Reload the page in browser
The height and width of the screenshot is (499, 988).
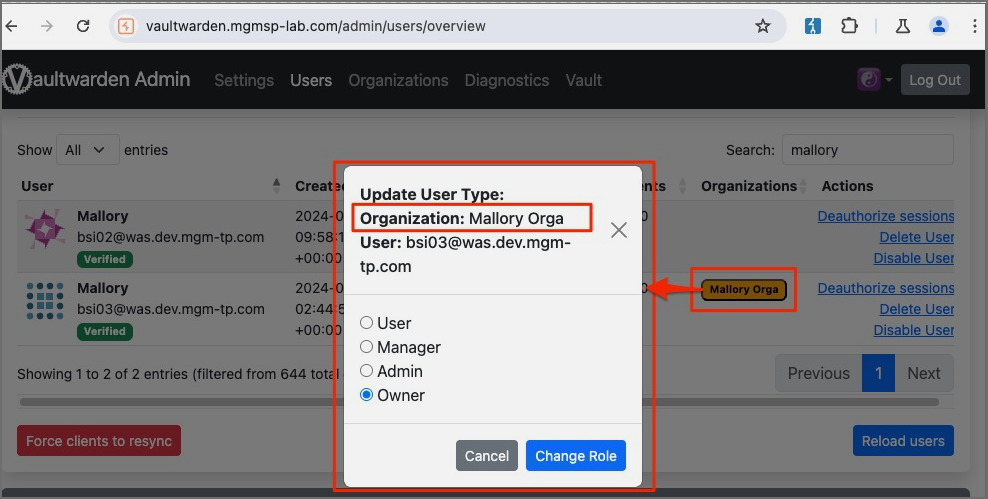tap(83, 26)
